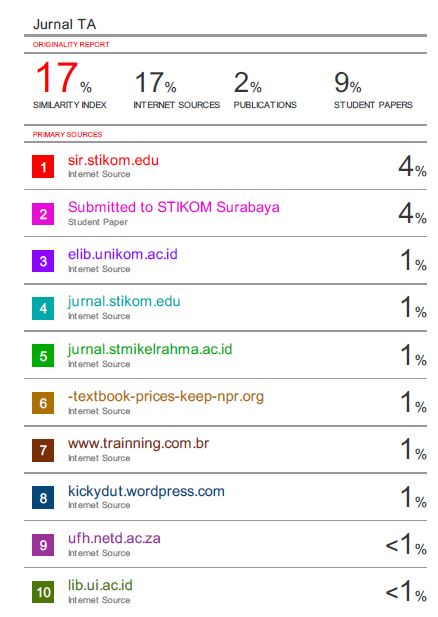Open www.trainning.com.br source link
Image resolution: width=438 pixels, height=617 pixels.
click(x=138, y=443)
